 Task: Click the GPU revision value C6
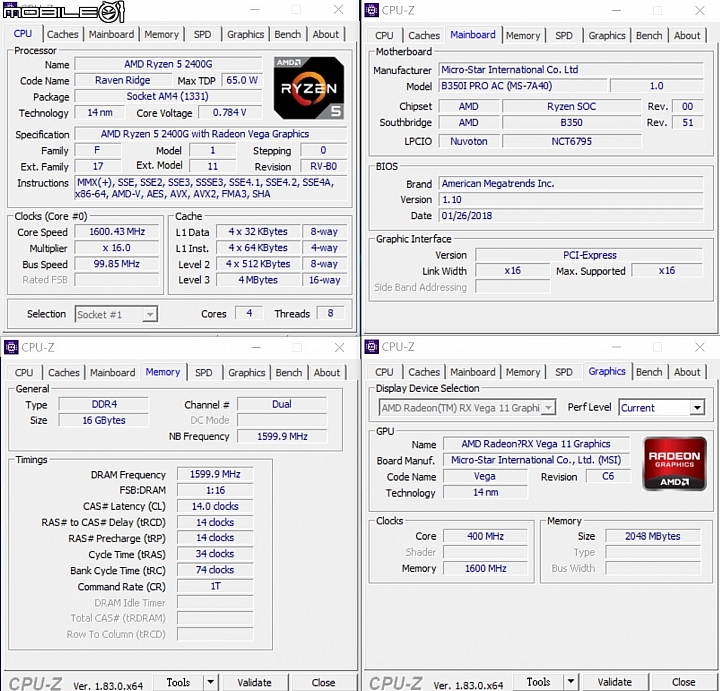608,477
